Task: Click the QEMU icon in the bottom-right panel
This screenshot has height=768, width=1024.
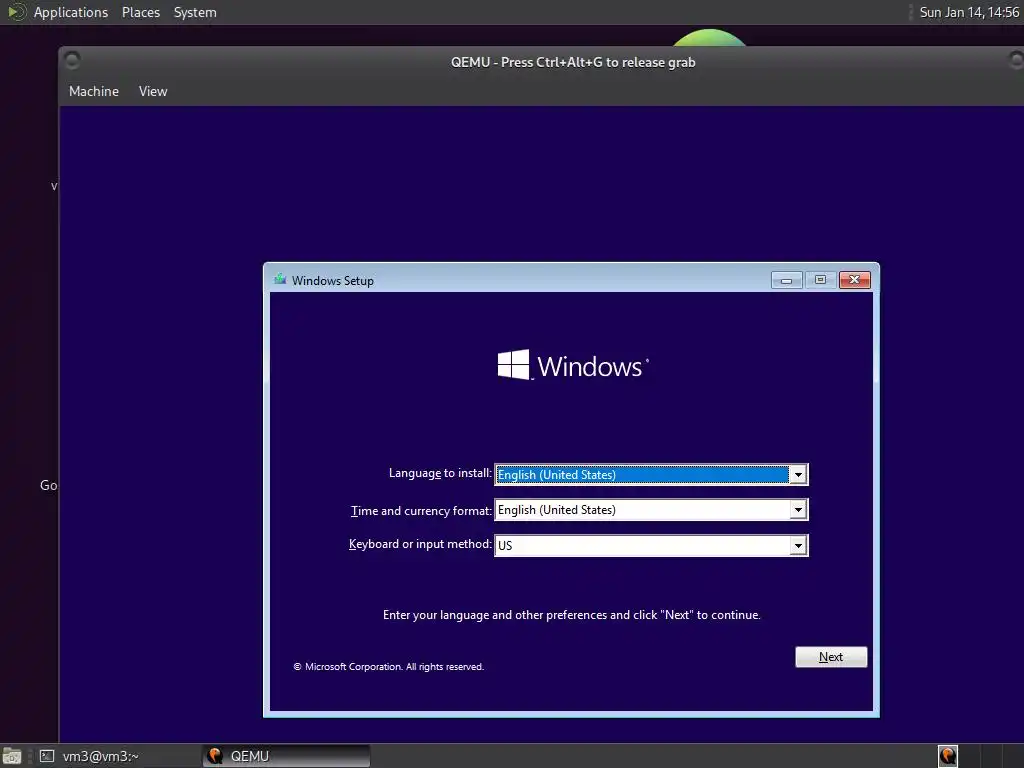Action: tap(948, 756)
